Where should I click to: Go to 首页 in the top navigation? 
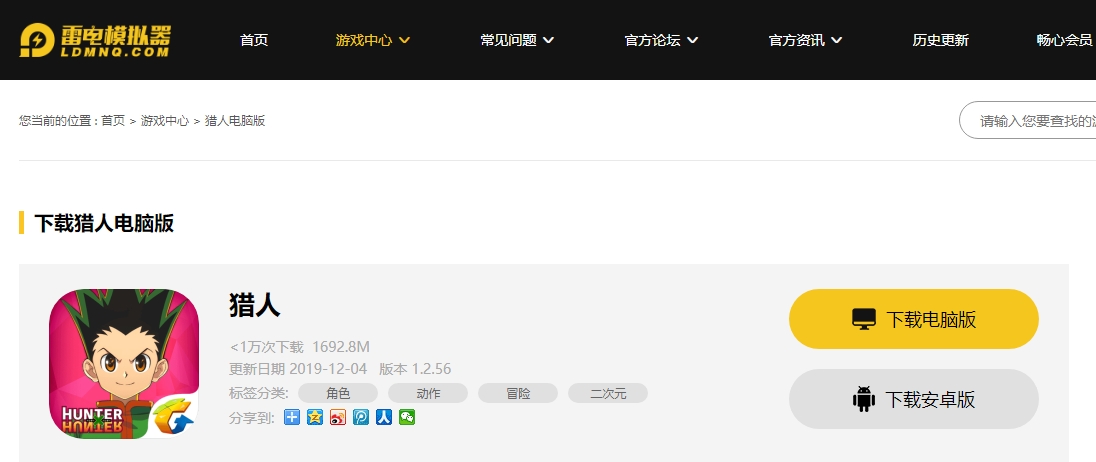click(254, 41)
